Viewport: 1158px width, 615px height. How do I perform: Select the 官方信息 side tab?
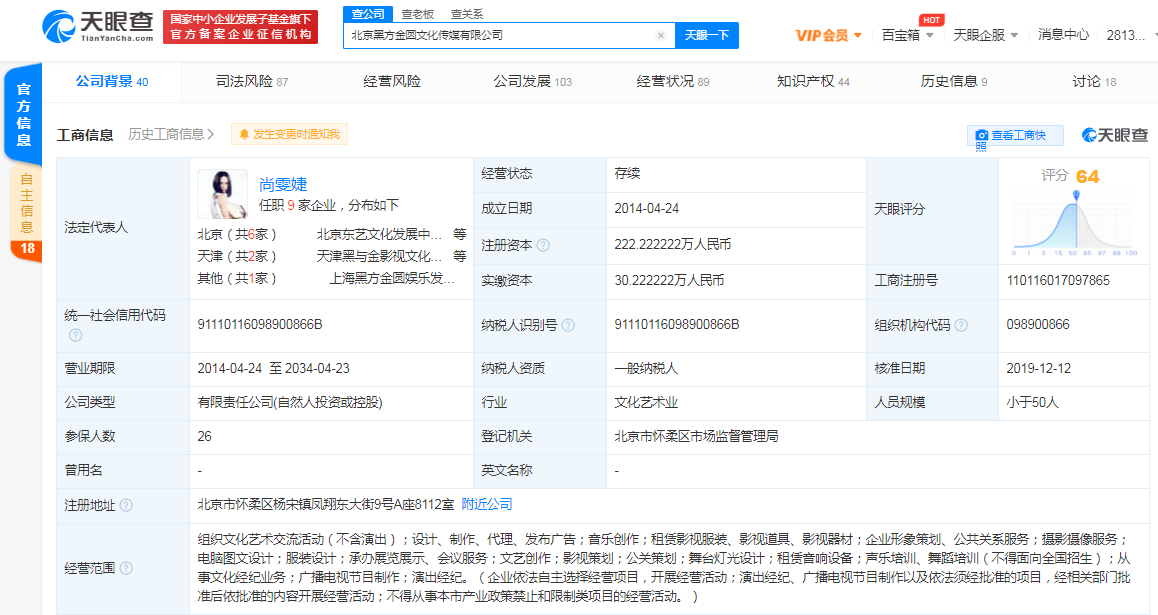pos(23,114)
